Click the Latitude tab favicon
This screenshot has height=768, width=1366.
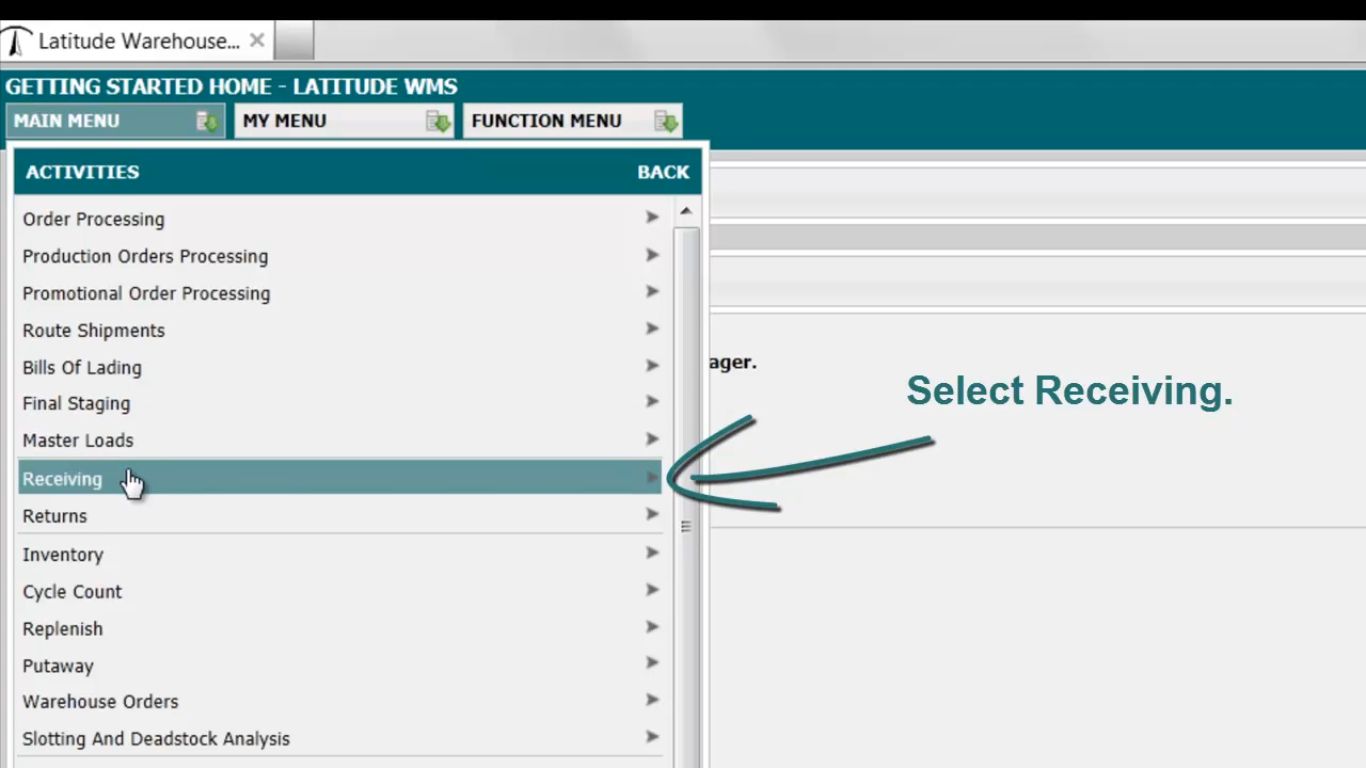click(x=16, y=42)
